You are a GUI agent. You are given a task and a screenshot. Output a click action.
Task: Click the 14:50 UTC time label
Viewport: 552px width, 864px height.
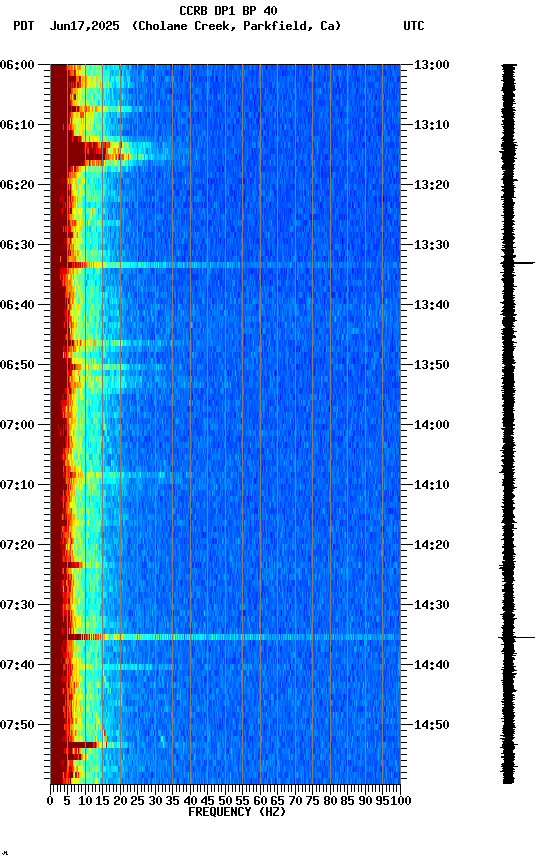click(432, 725)
